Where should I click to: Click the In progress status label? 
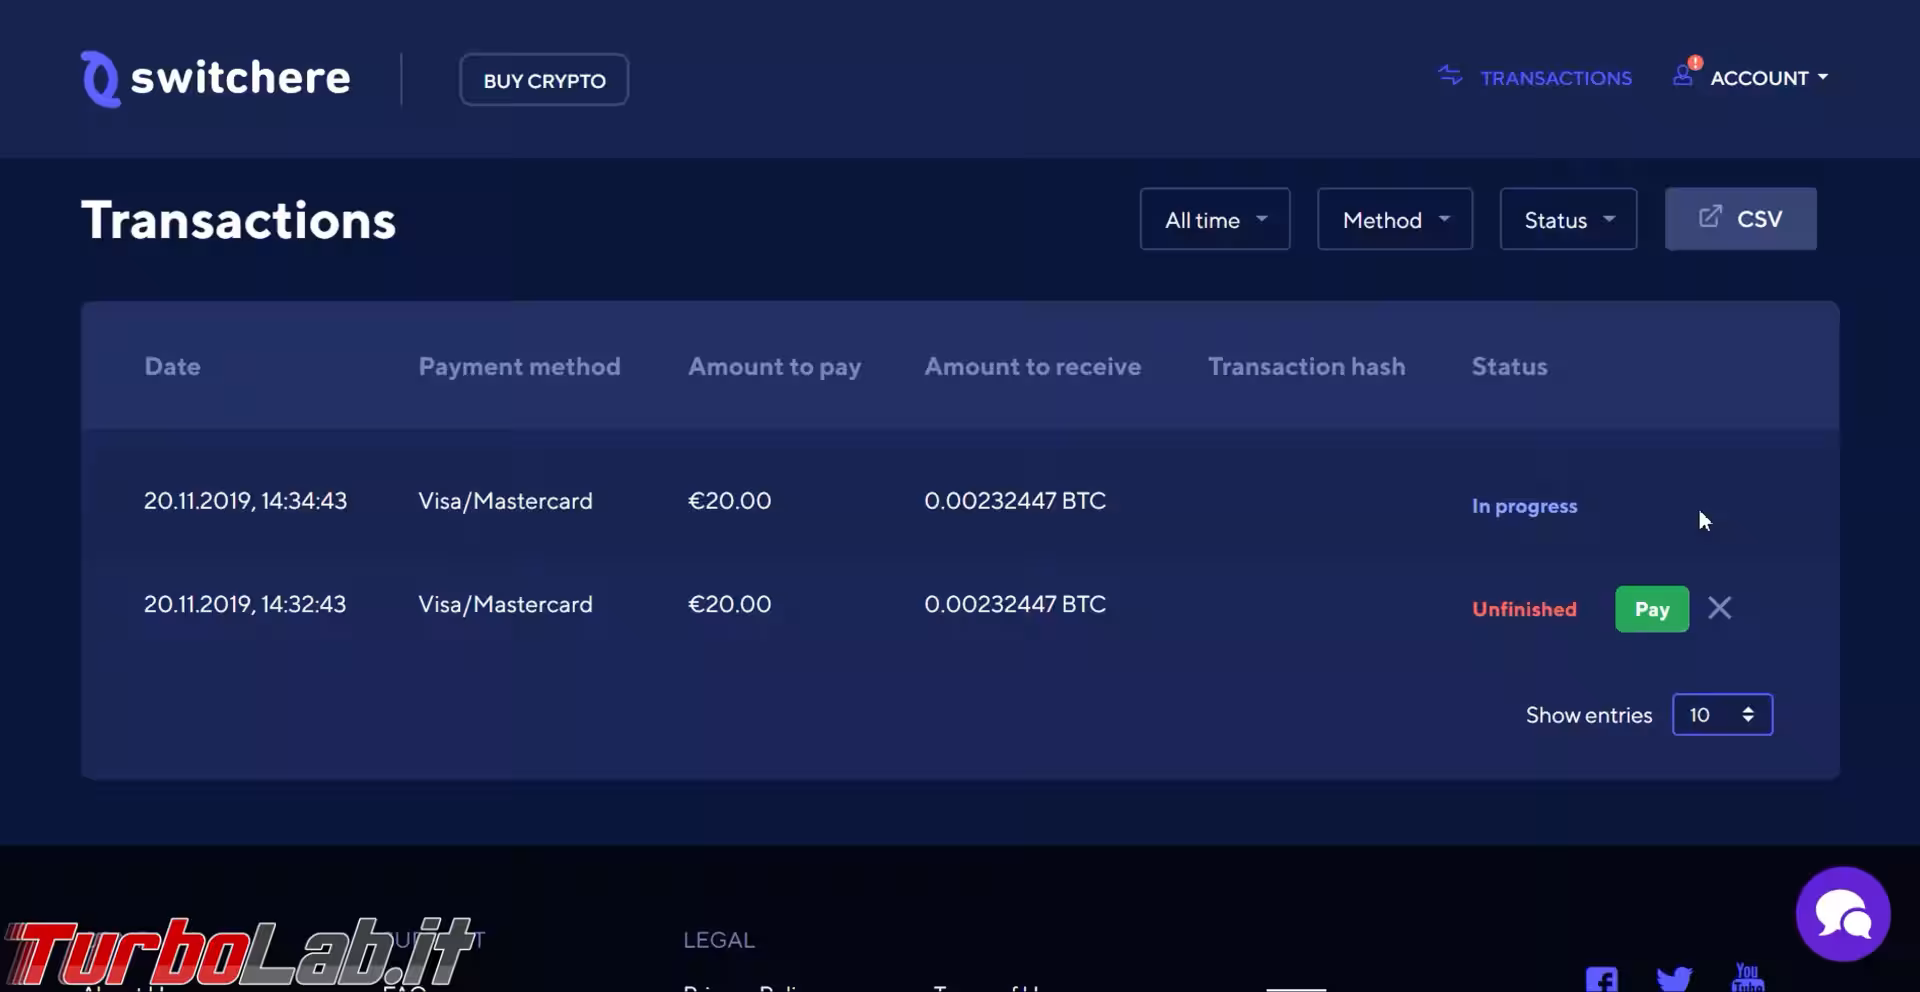point(1524,505)
